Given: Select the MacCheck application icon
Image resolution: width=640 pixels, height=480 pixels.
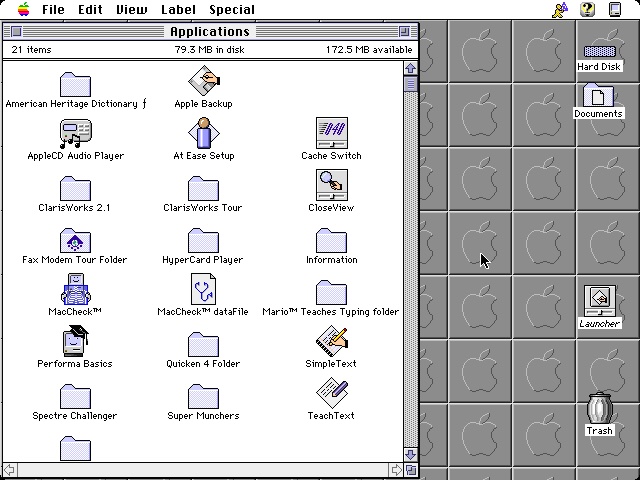Looking at the screenshot, I should point(76,289).
